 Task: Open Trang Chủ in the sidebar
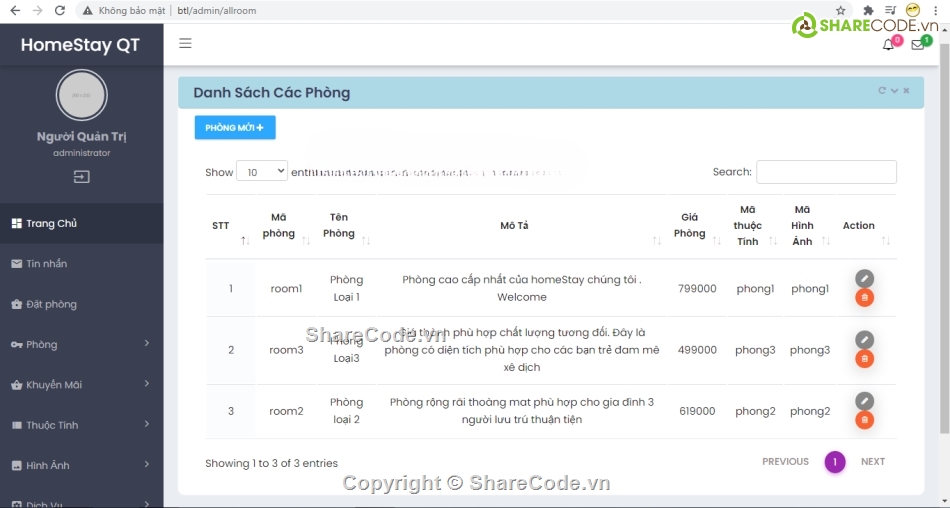(x=81, y=223)
